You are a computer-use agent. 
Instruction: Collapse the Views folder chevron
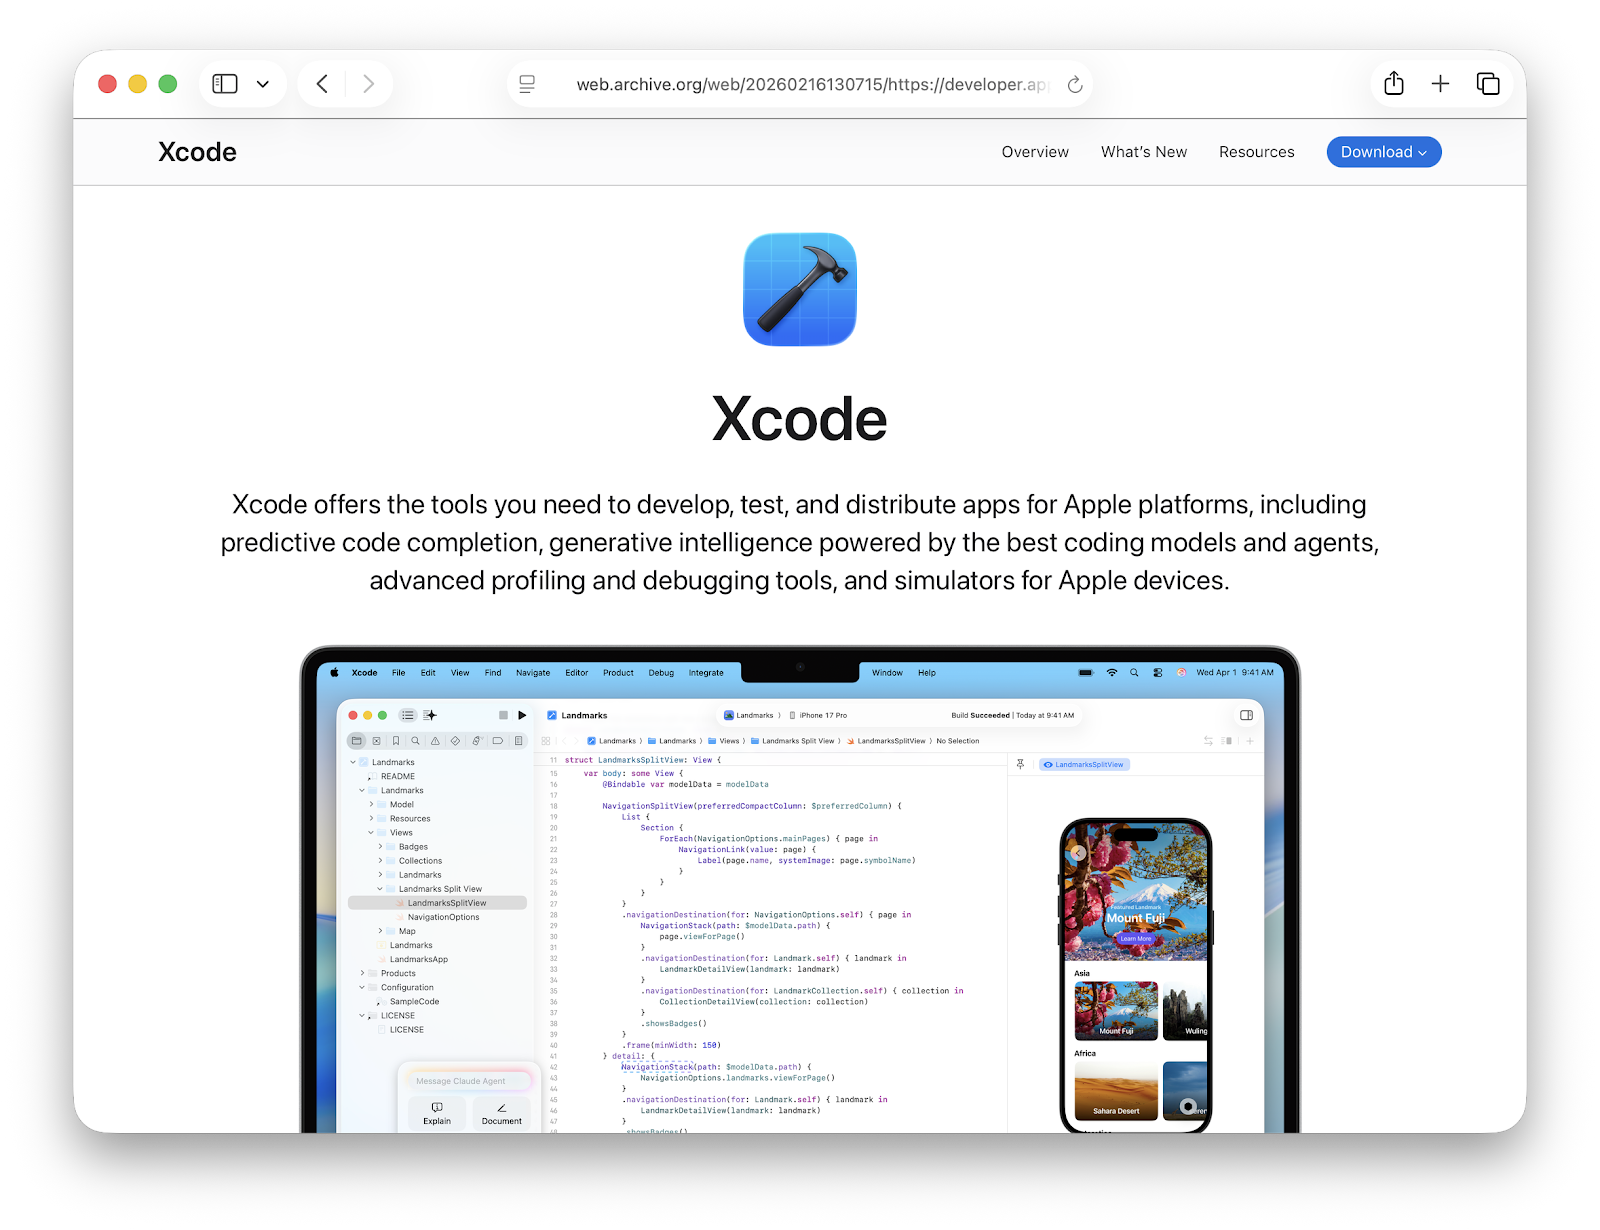point(371,832)
